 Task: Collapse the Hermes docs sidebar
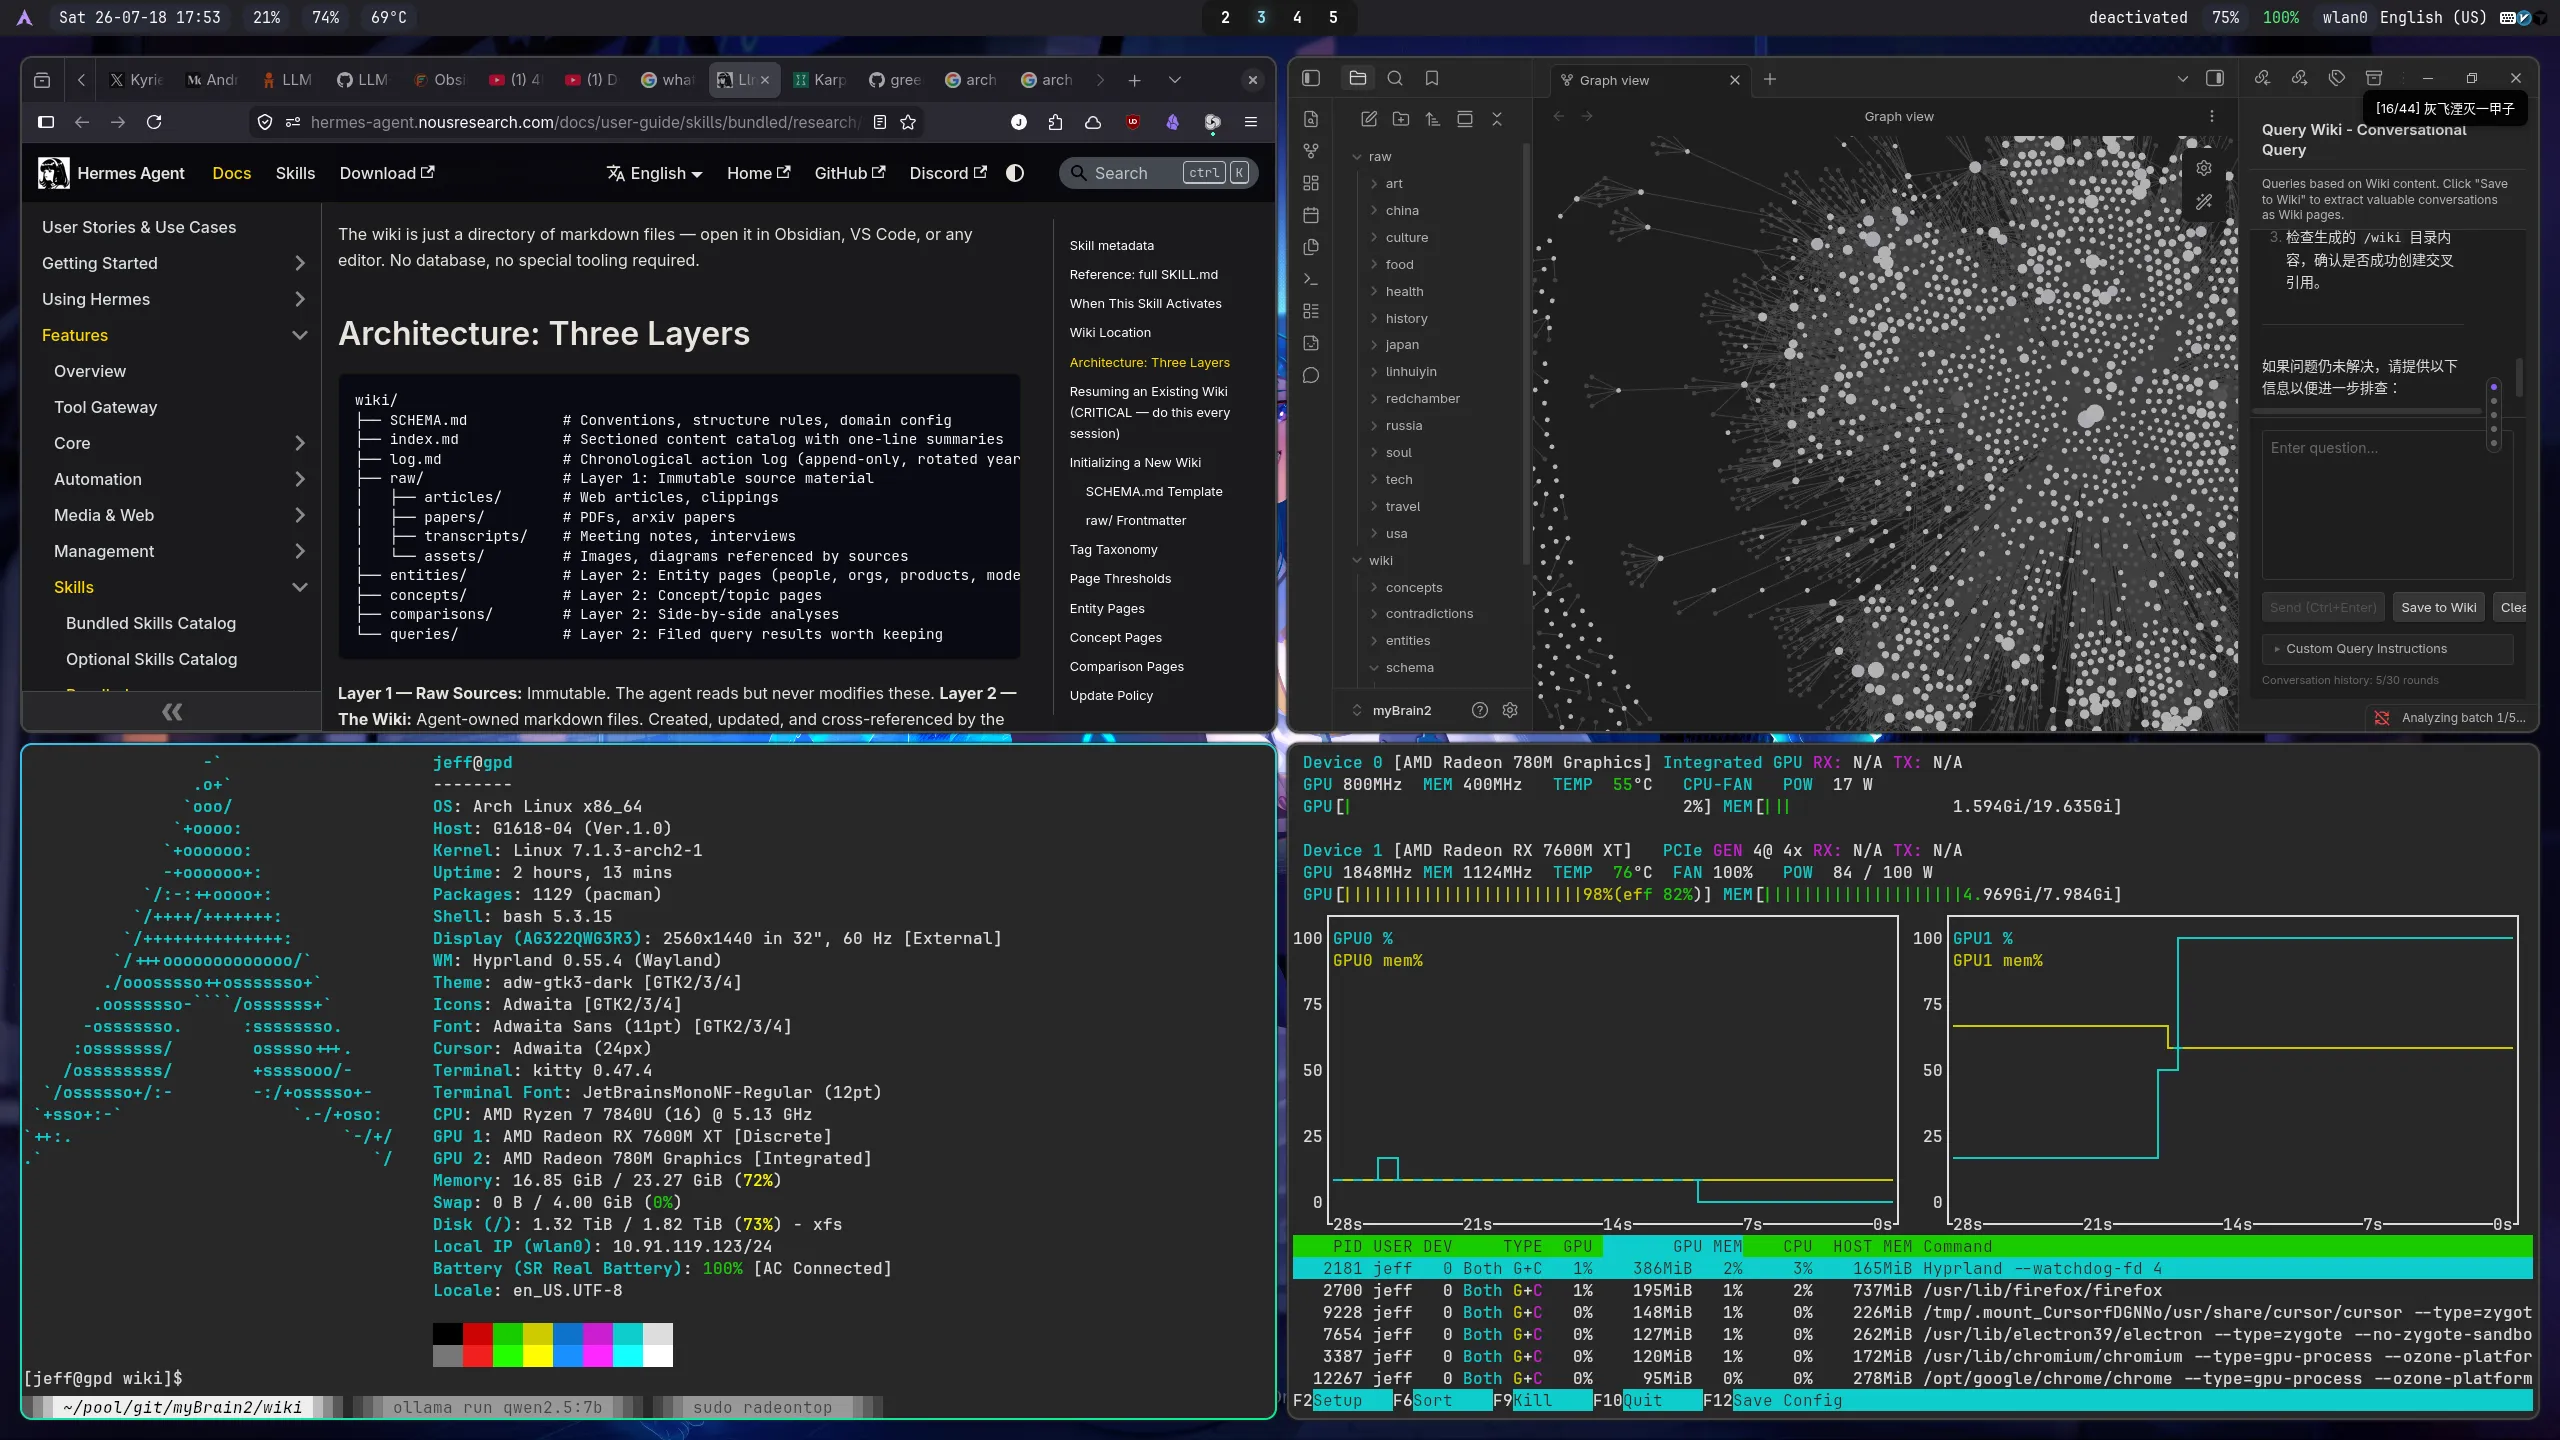coord(172,712)
